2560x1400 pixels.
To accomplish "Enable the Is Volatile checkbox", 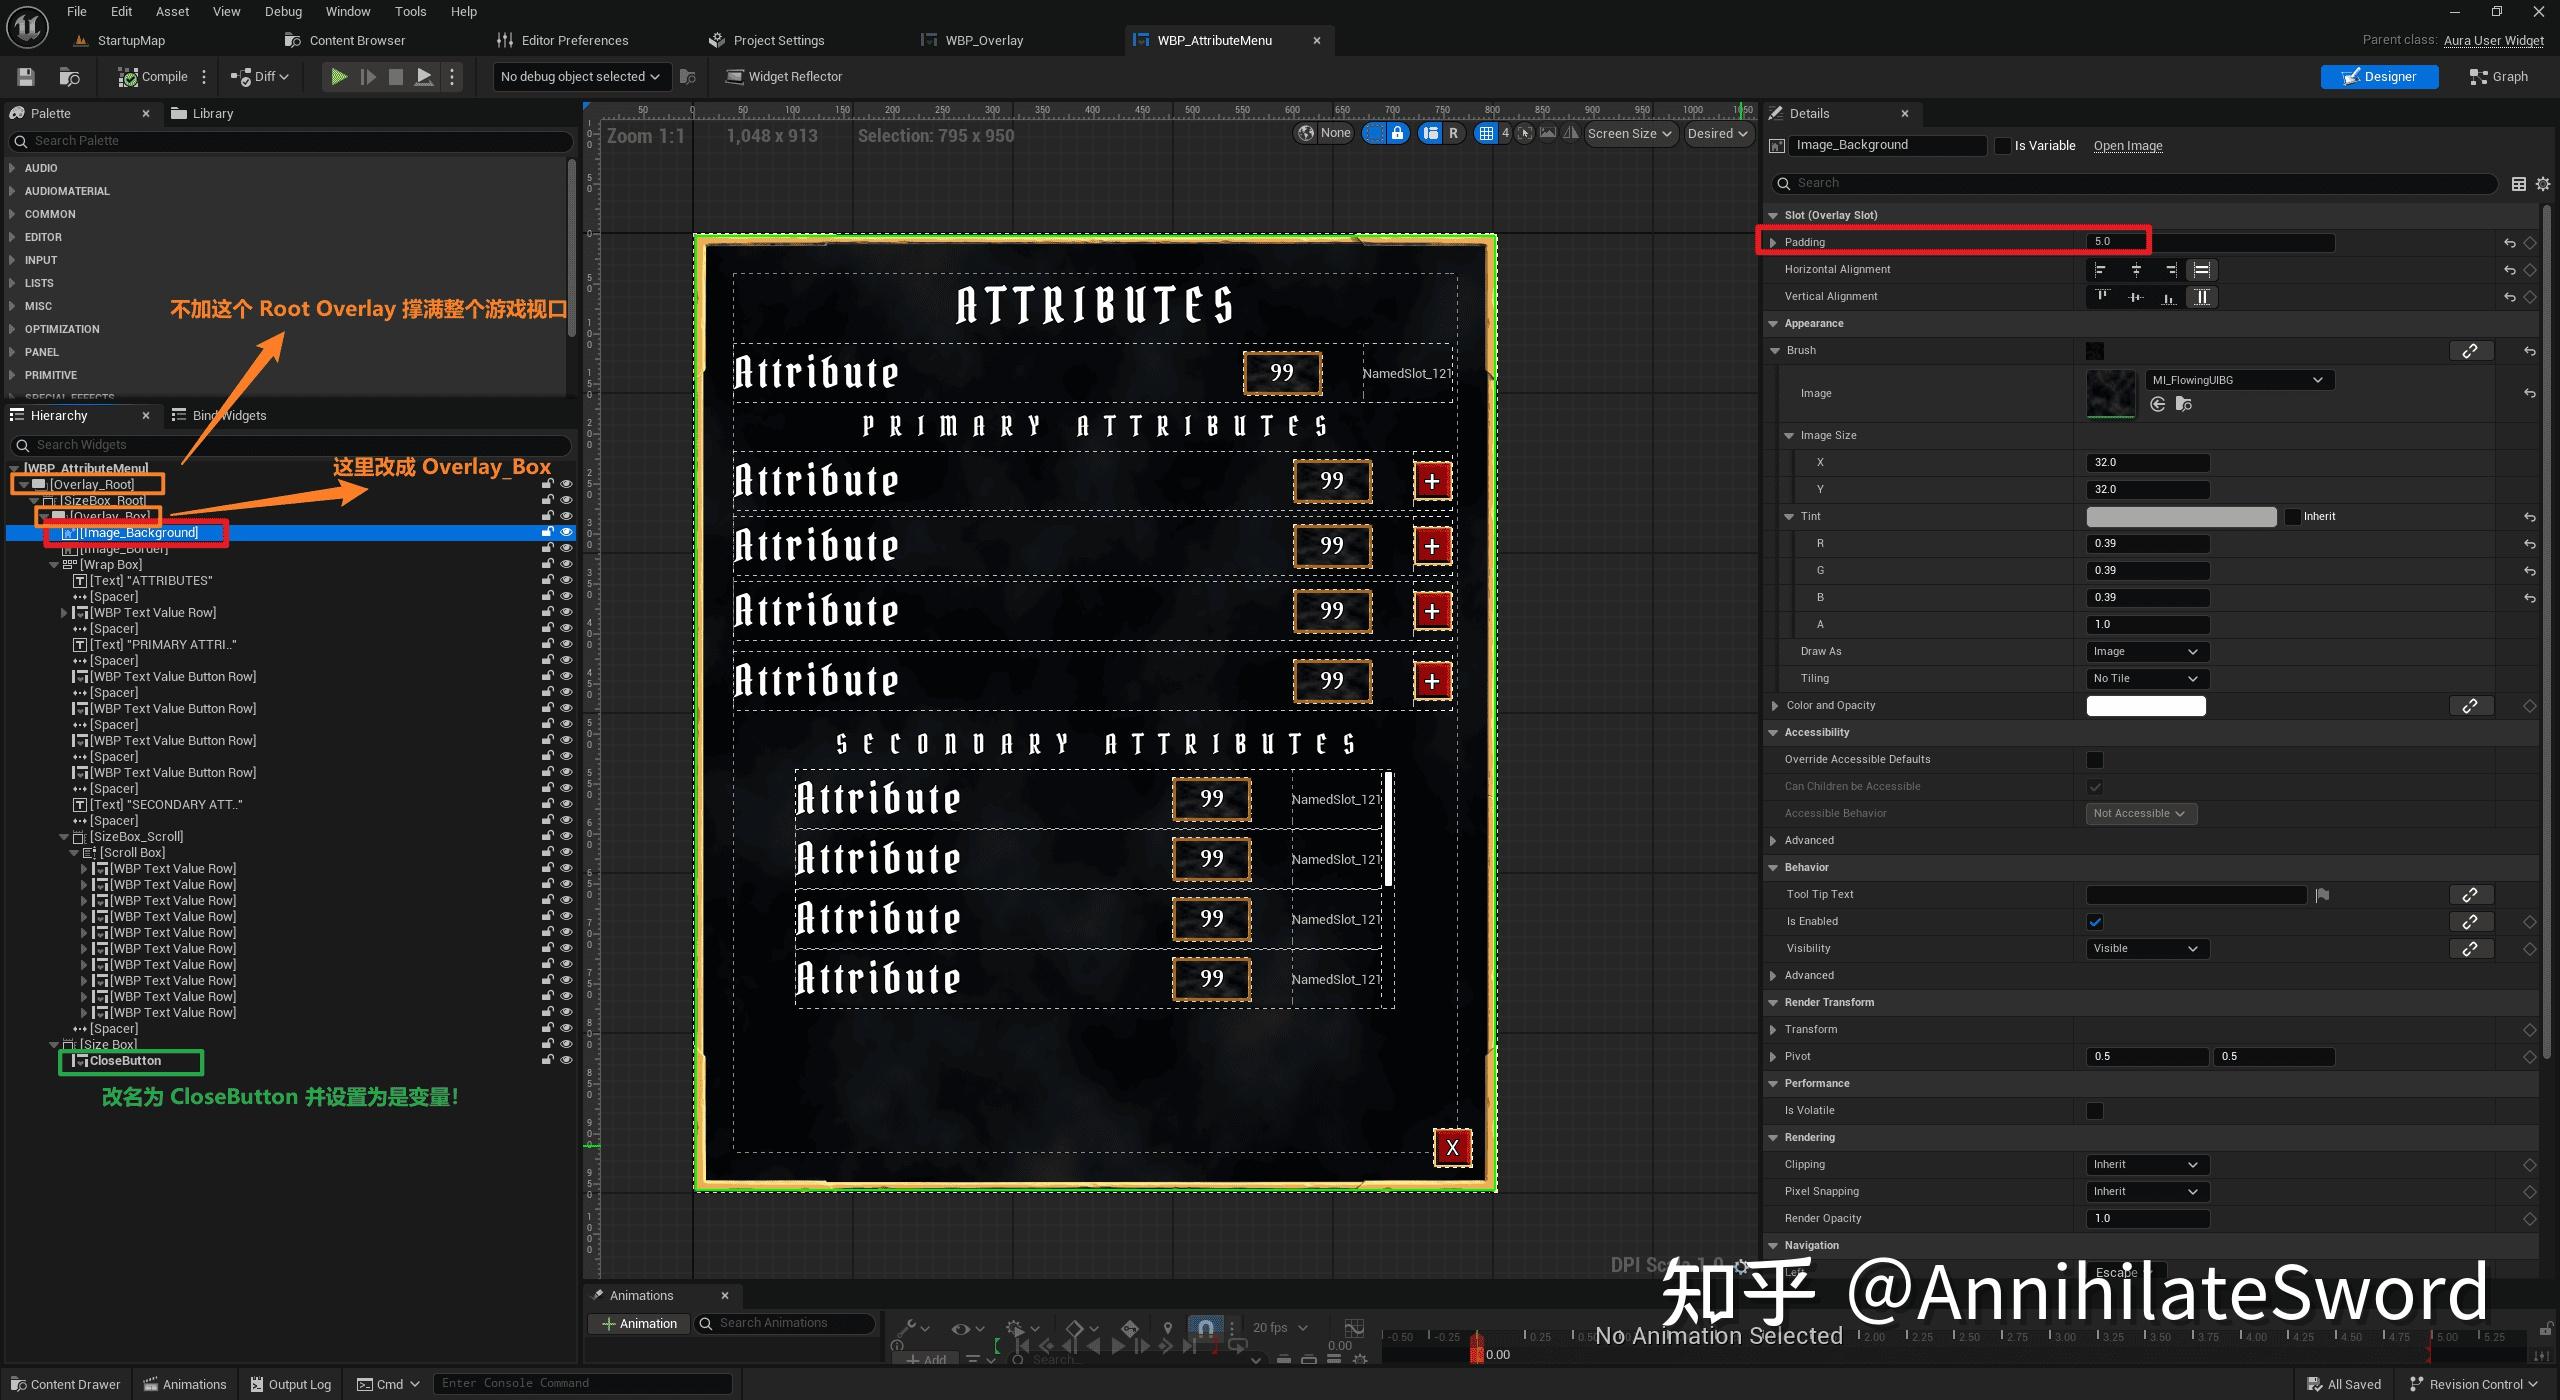I will pos(2095,1110).
